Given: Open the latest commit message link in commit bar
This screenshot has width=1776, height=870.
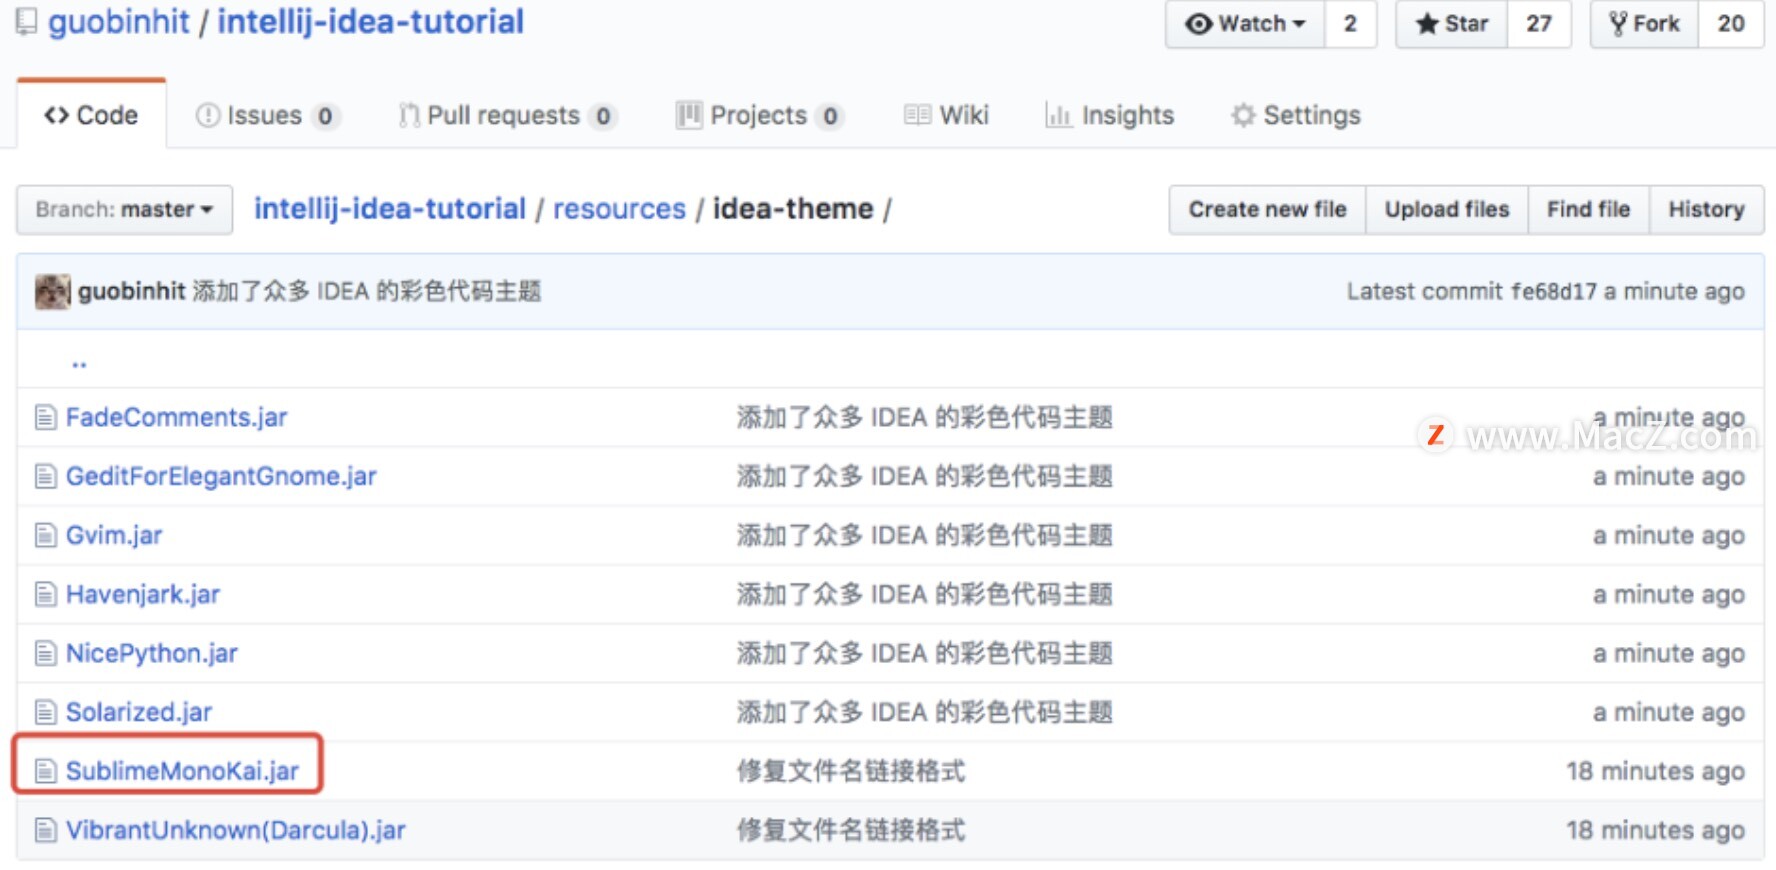Looking at the screenshot, I should (x=367, y=291).
